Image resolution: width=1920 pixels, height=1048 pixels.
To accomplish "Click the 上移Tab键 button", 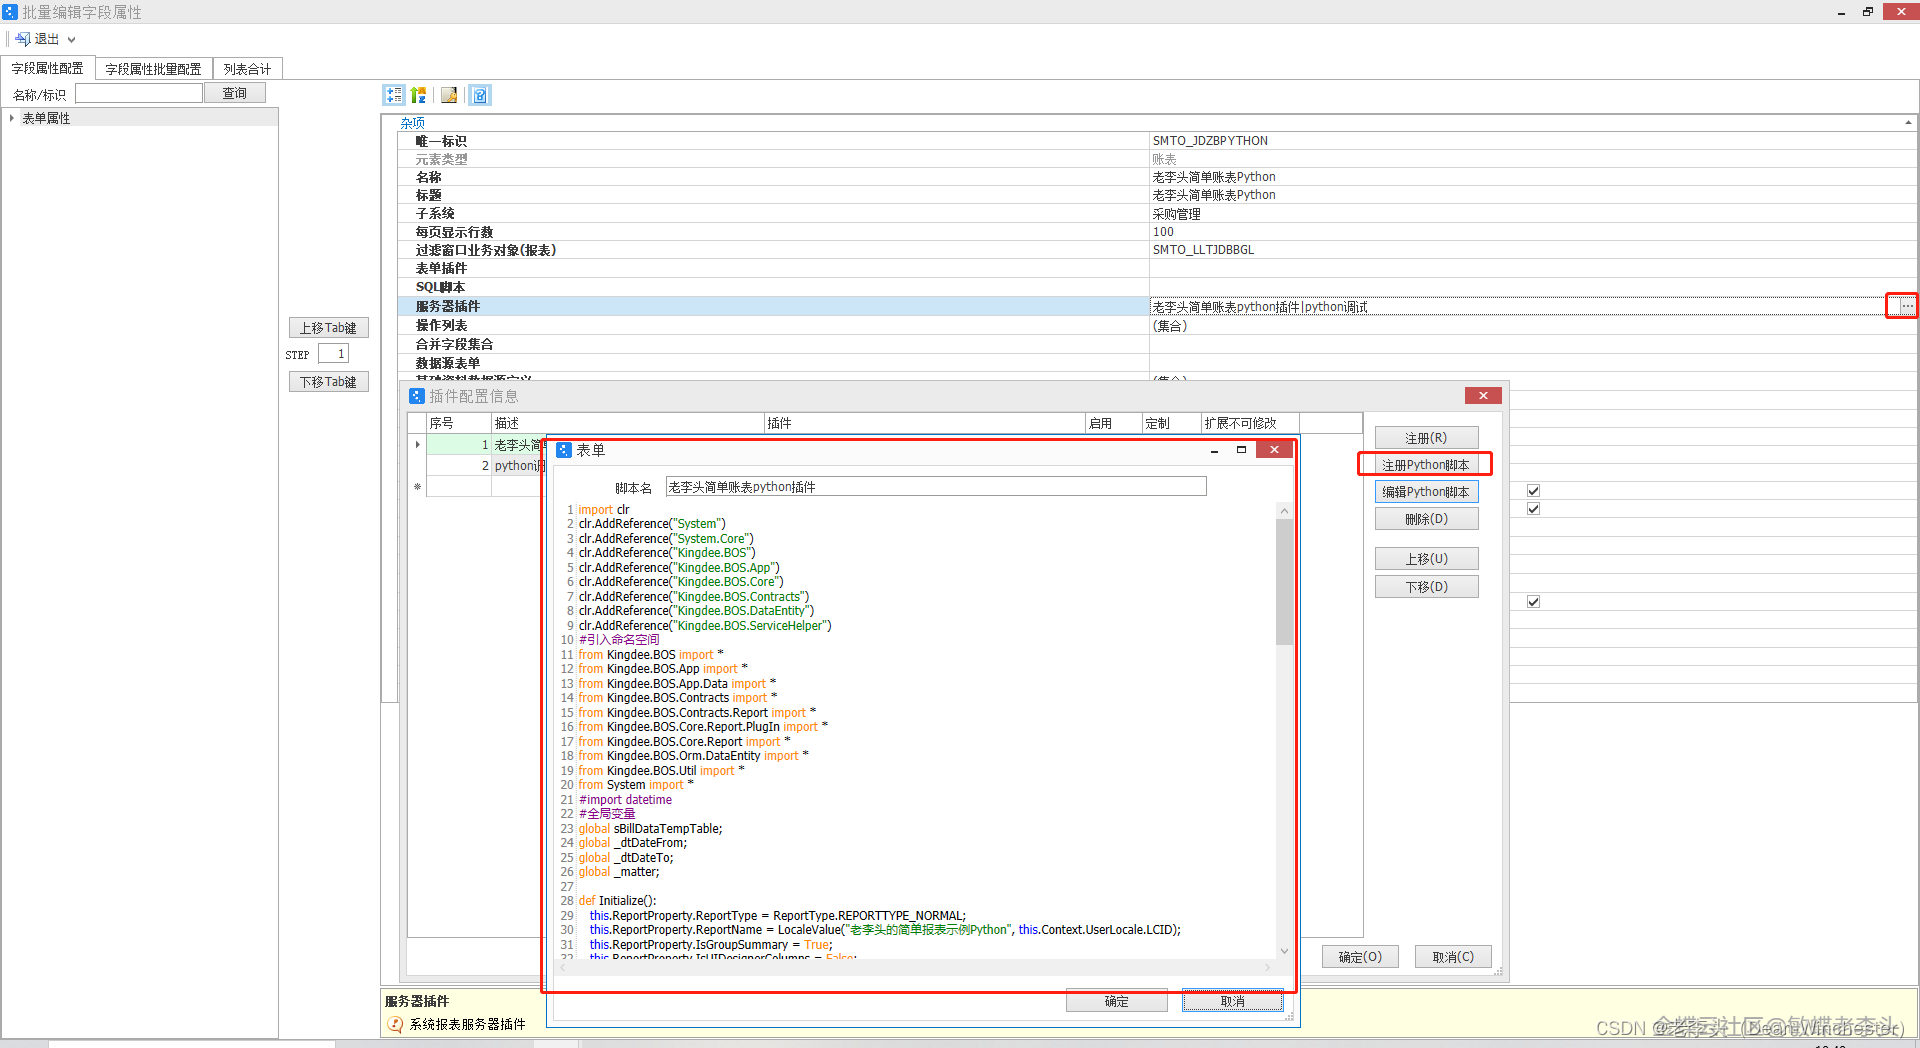I will click(x=329, y=328).
